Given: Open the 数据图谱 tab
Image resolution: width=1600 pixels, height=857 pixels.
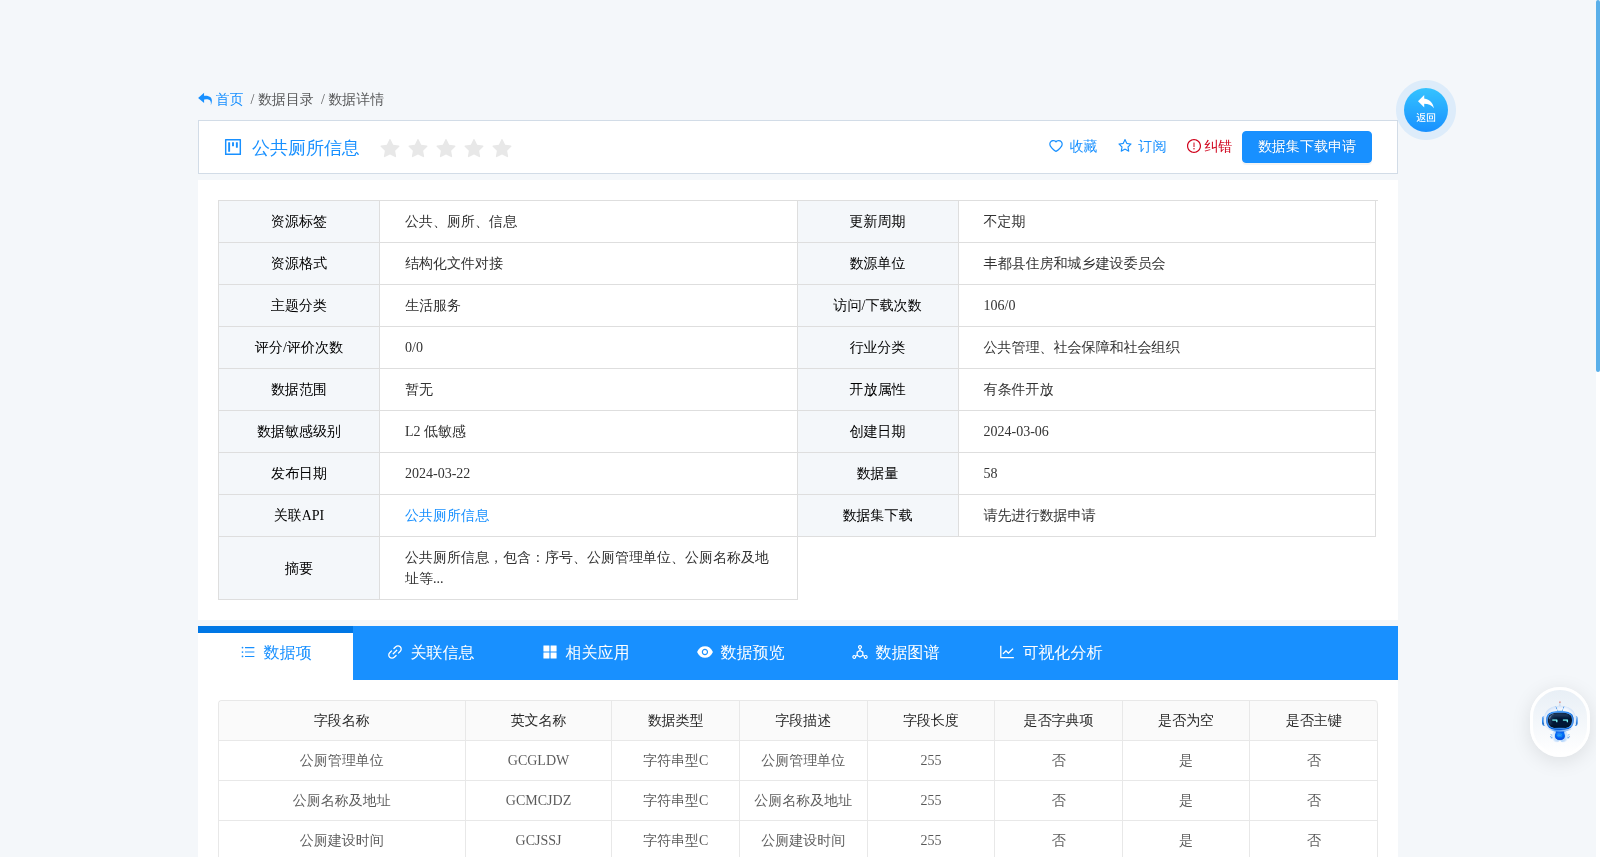Looking at the screenshot, I should pyautogui.click(x=896, y=653).
